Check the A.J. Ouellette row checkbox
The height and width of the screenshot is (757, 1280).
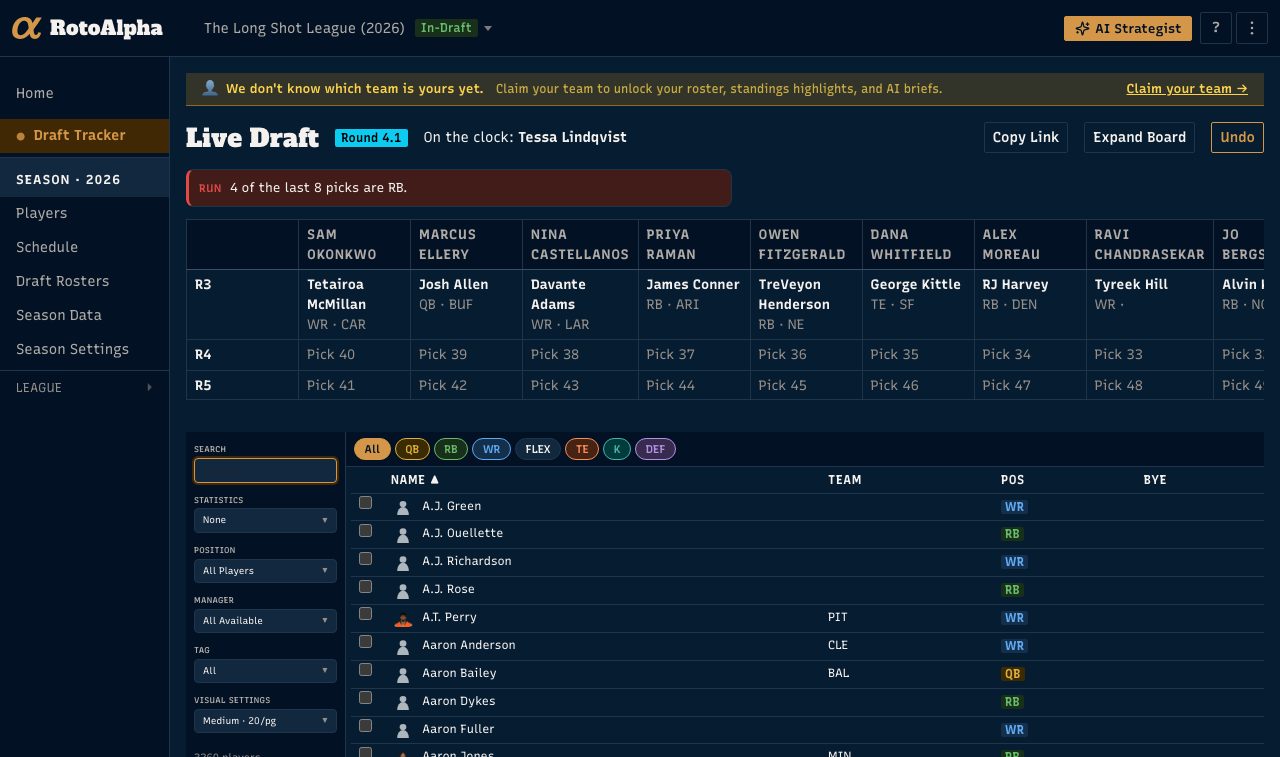(366, 531)
